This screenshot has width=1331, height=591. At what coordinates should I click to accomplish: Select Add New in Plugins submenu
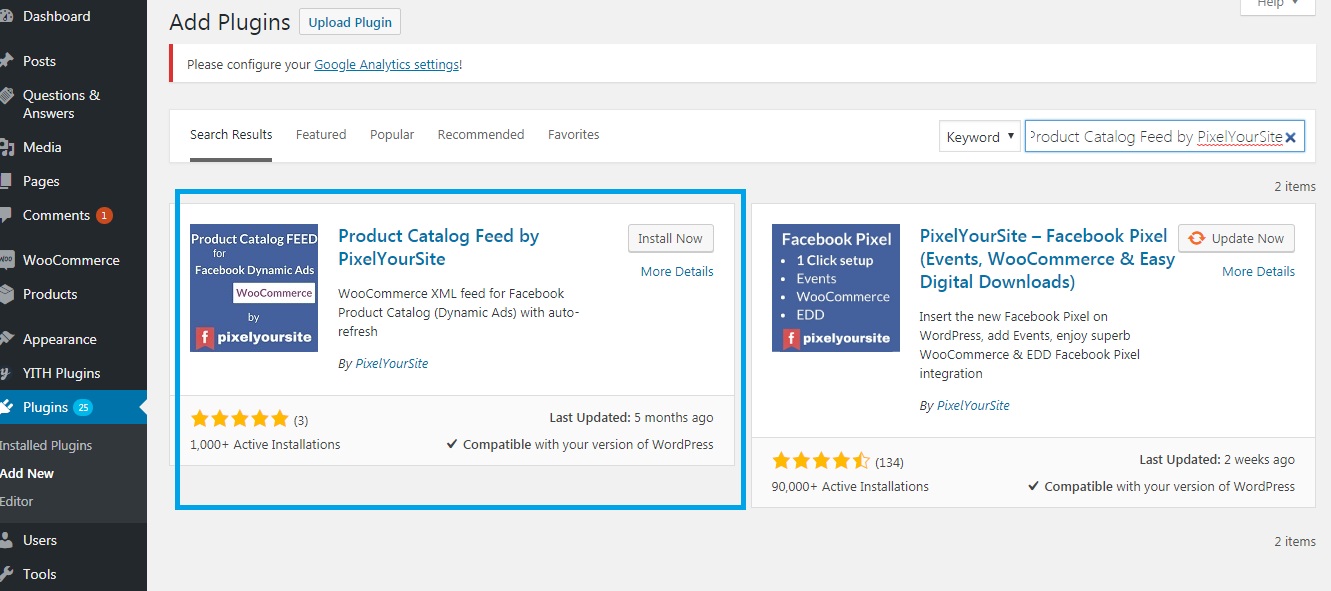(27, 474)
